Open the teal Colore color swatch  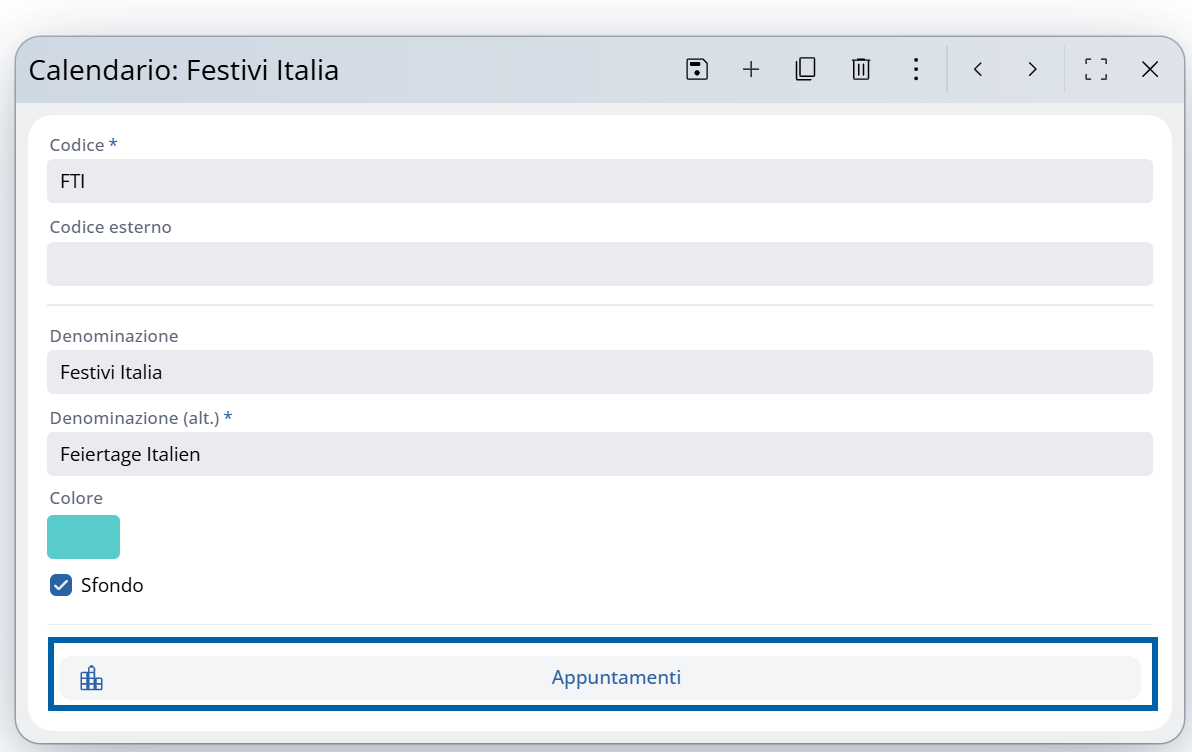[x=83, y=537]
